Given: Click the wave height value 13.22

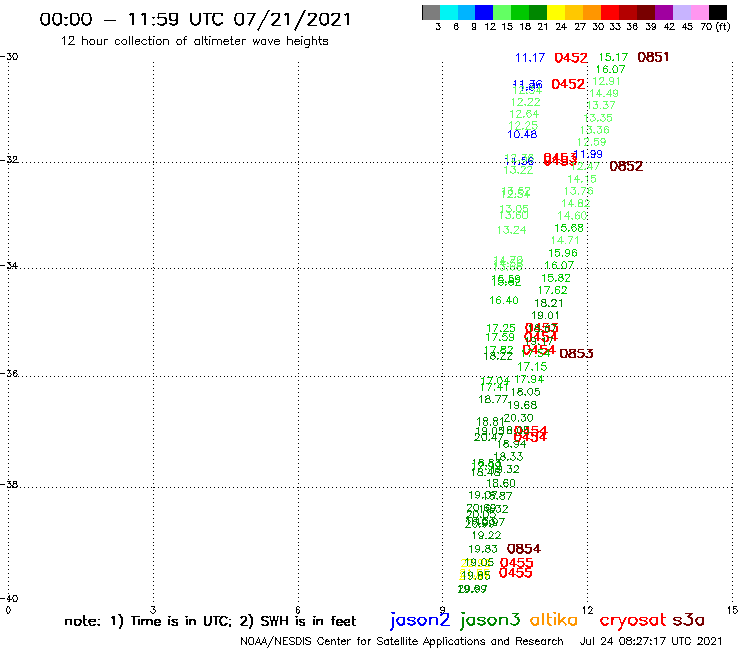Looking at the screenshot, I should [518, 170].
